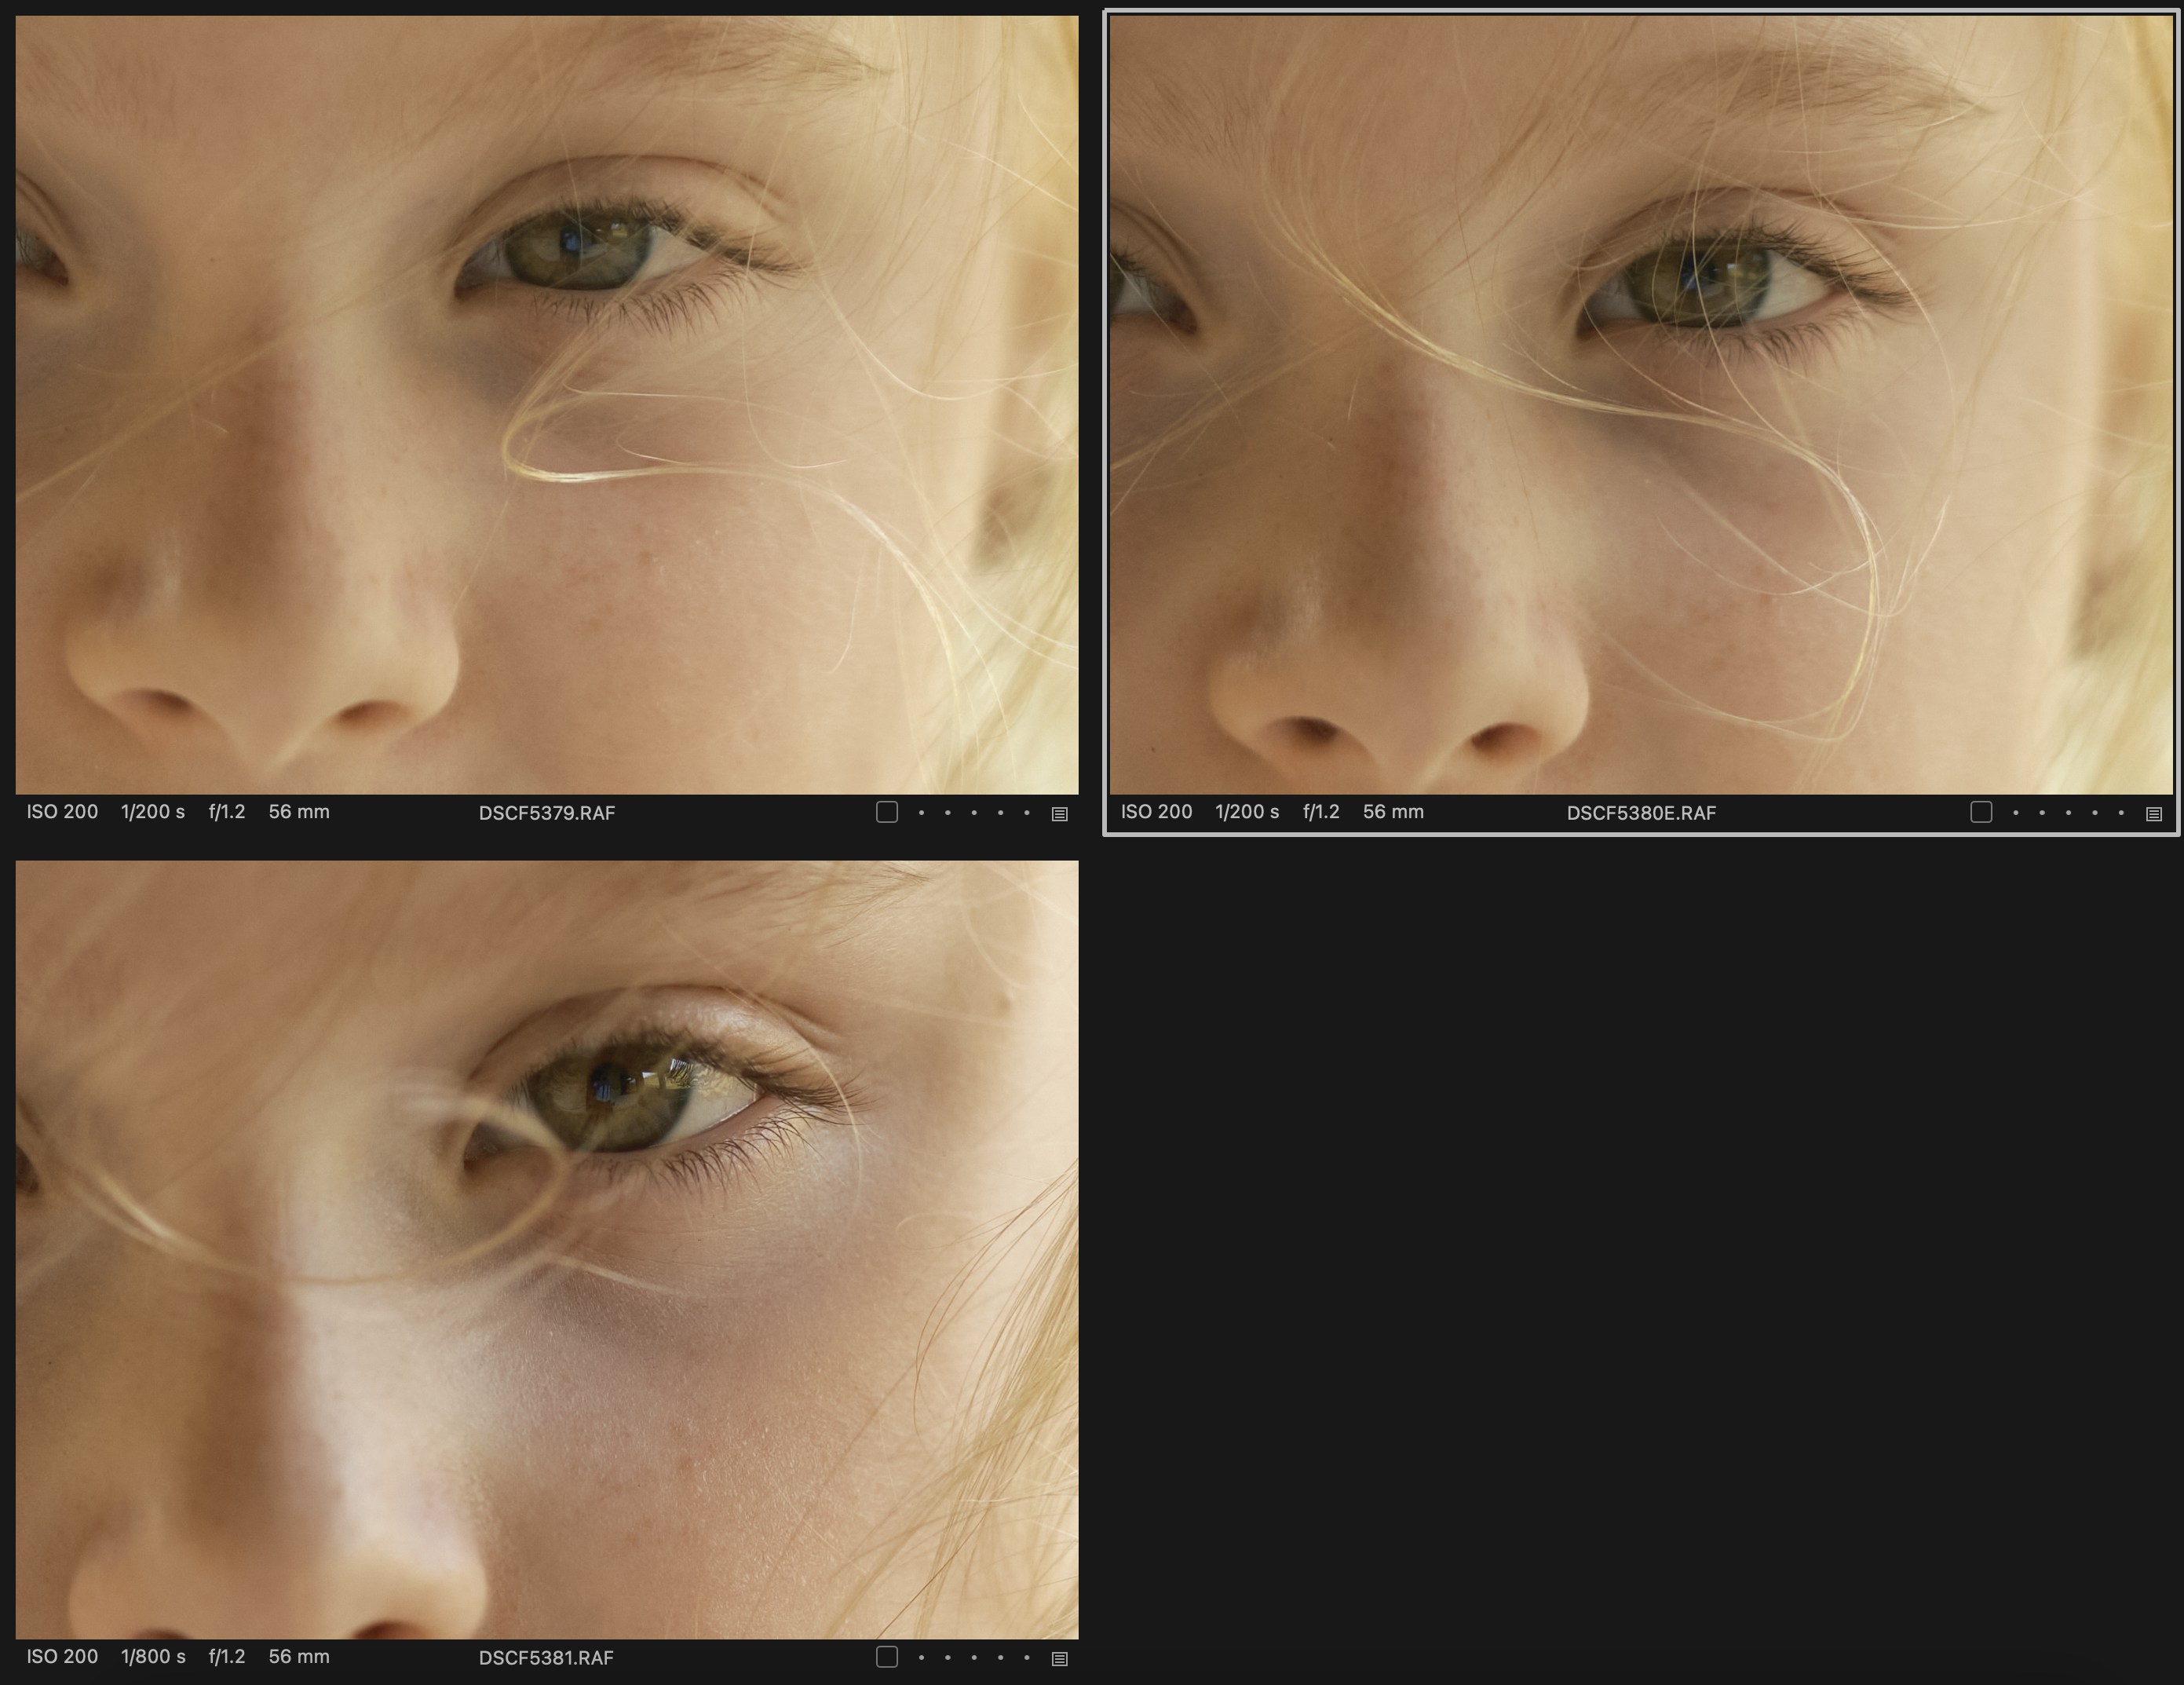Set one-star rating dot on DSCF5379.RAF
This screenshot has width=2184, height=1685.
click(x=921, y=813)
